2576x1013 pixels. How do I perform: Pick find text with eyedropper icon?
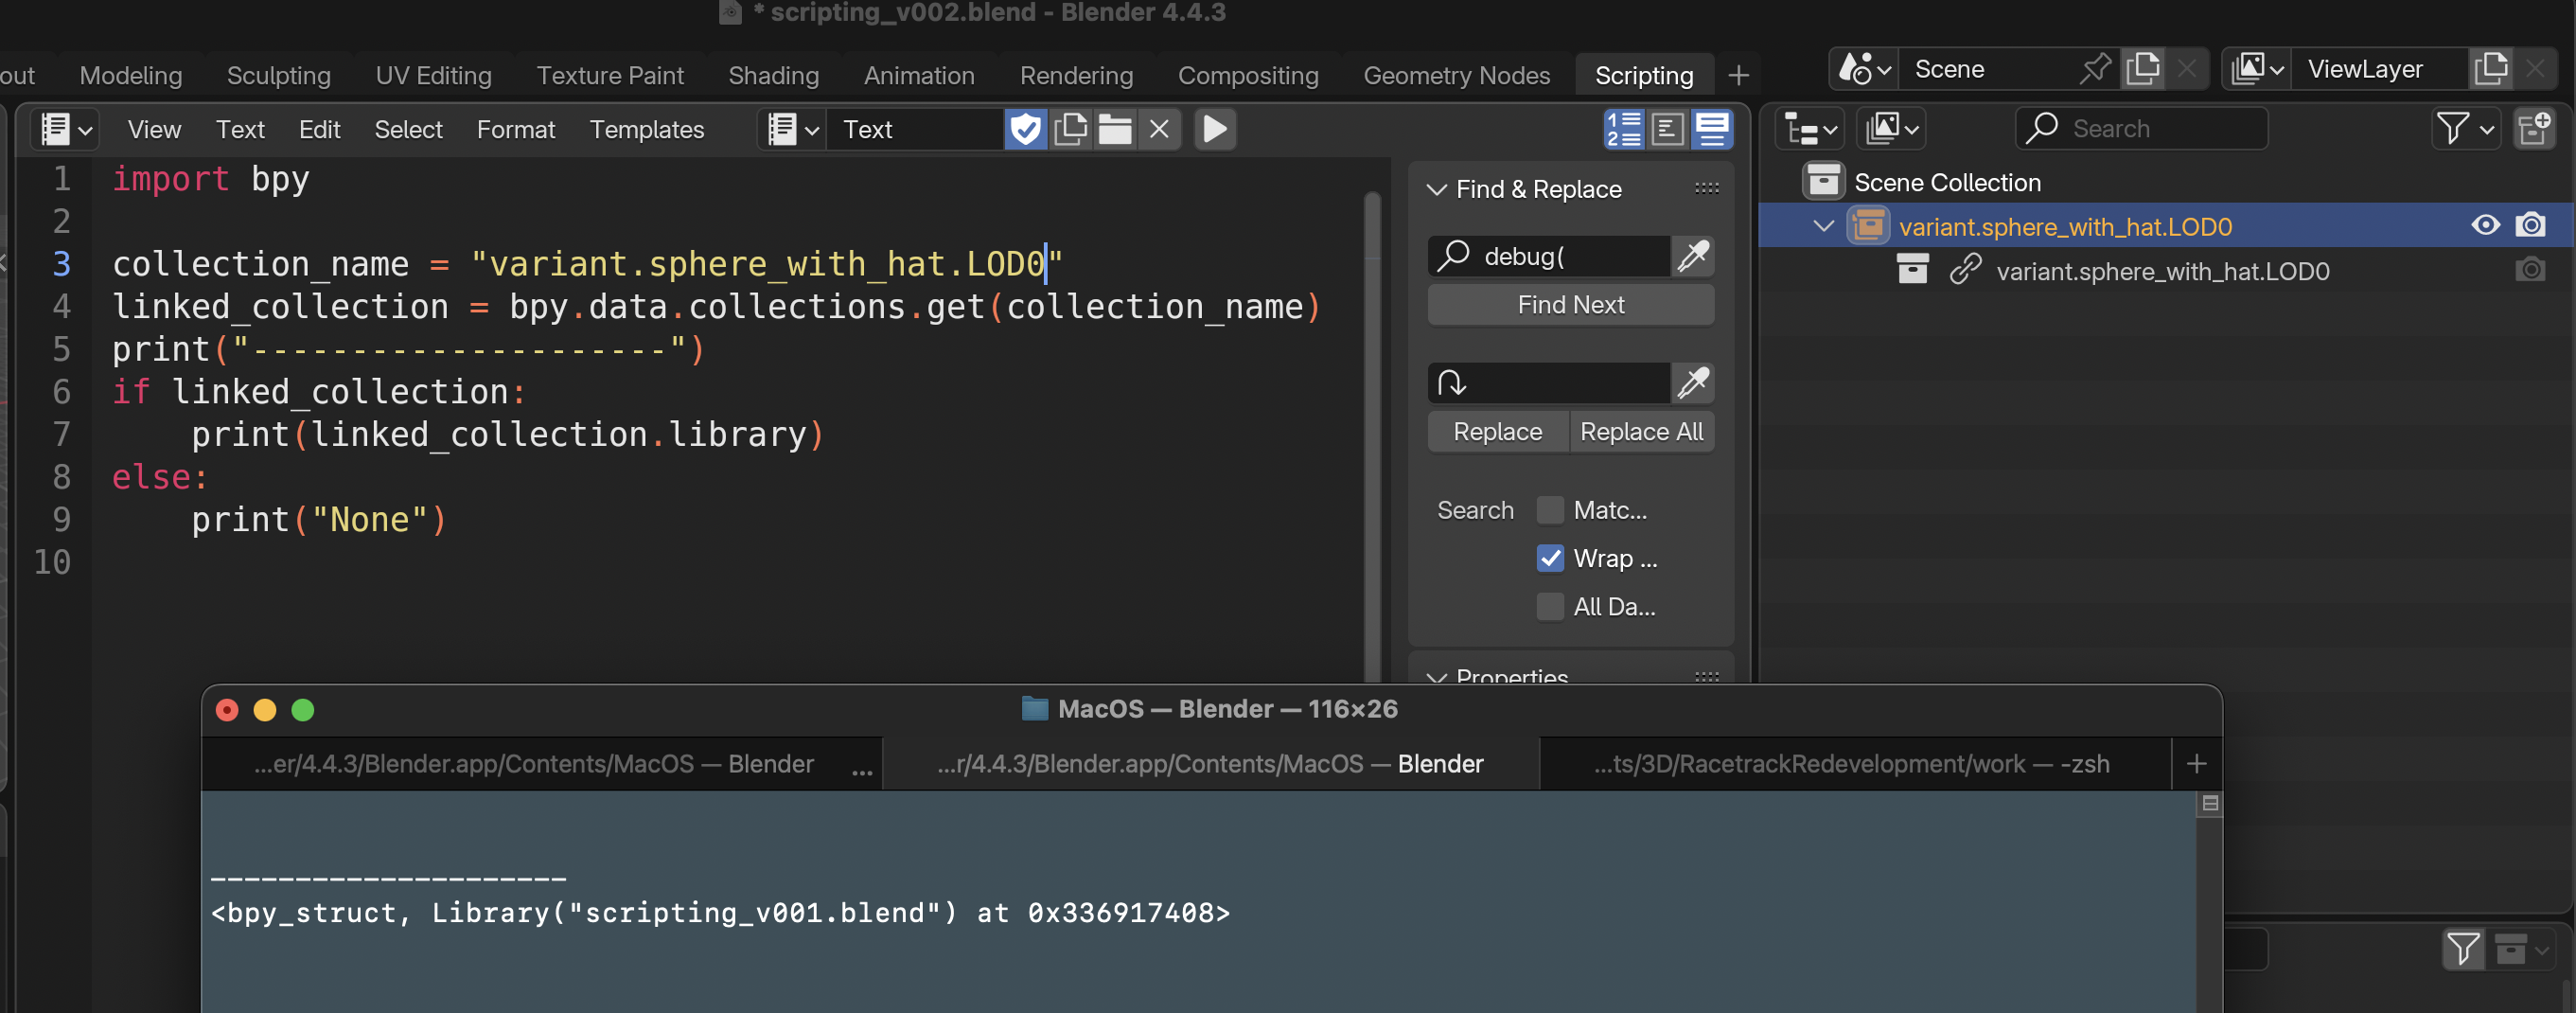click(x=1693, y=256)
